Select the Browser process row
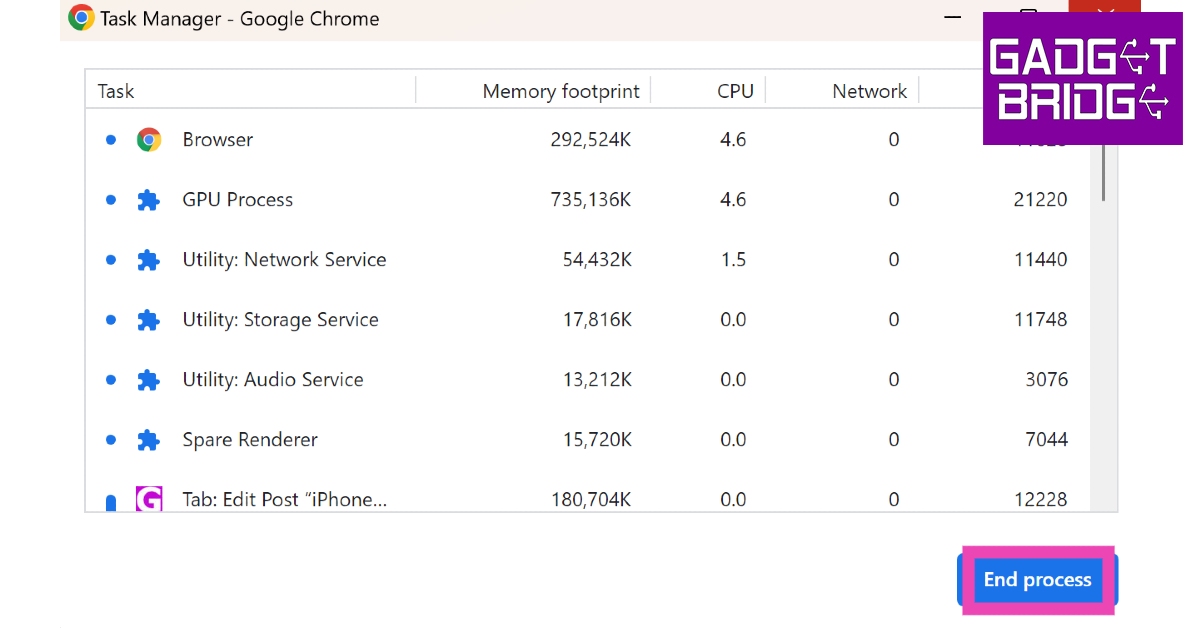The height and width of the screenshot is (628, 1200). [x=218, y=140]
